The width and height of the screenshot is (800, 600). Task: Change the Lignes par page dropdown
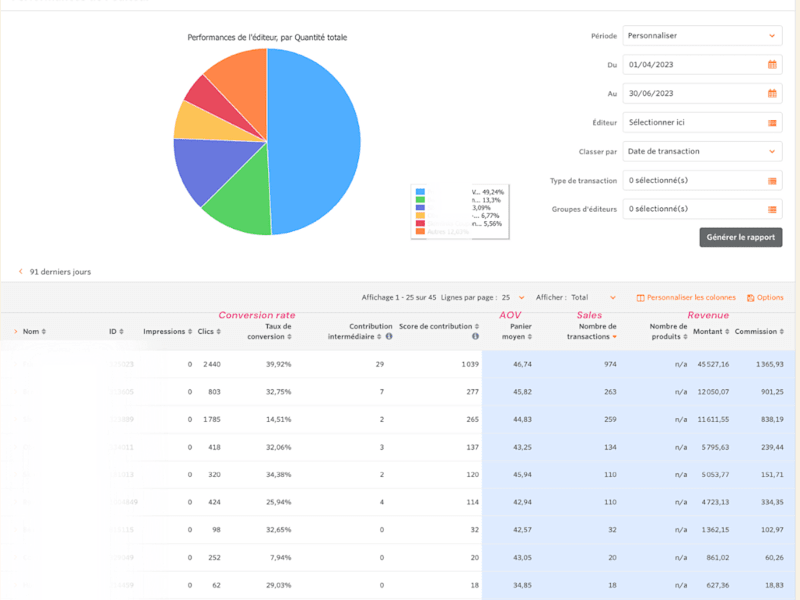513,297
